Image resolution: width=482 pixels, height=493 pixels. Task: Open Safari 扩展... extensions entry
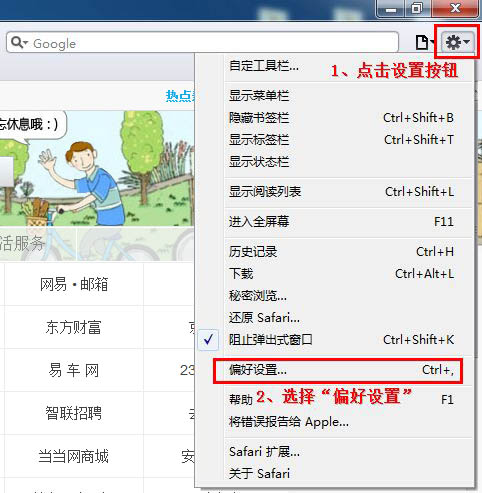(335, 452)
